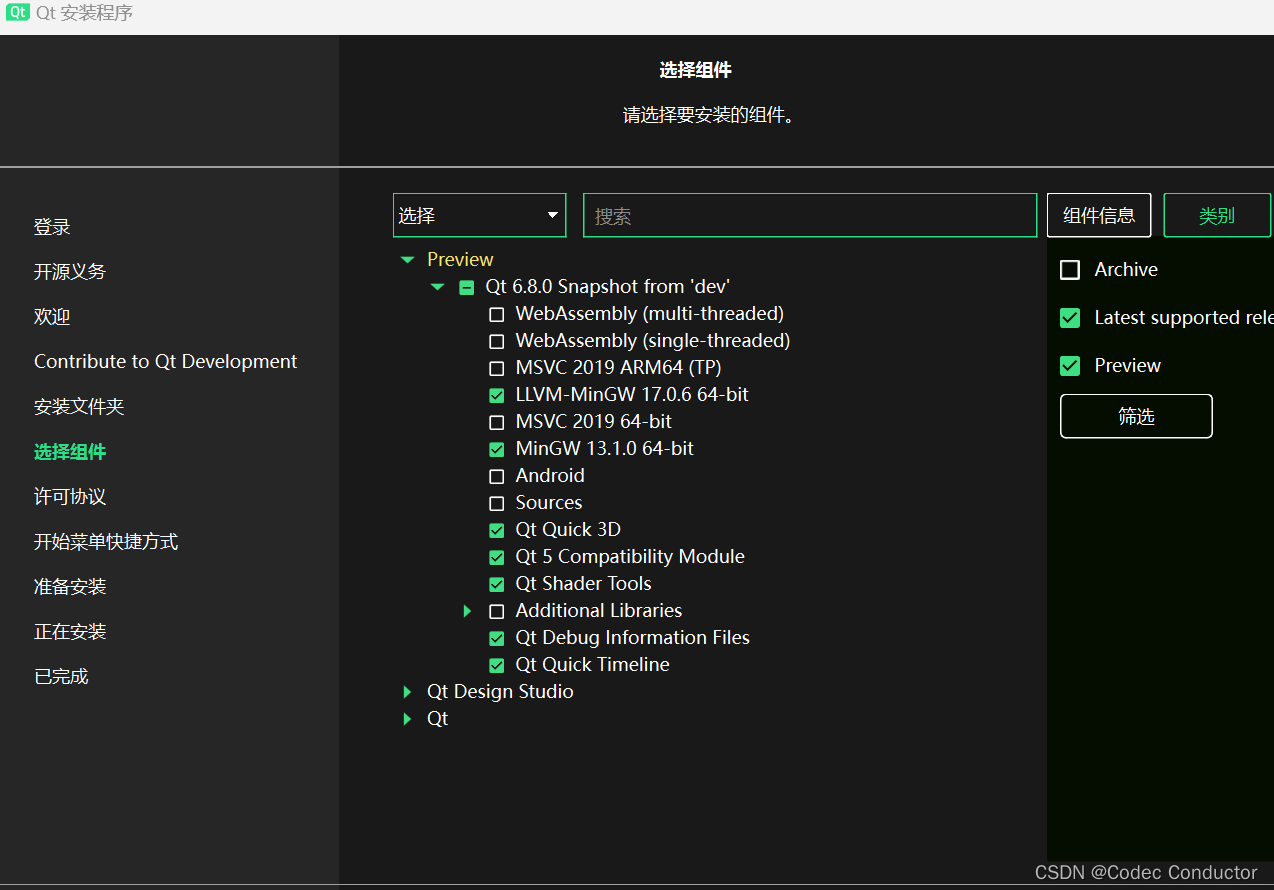This screenshot has width=1274, height=890.
Task: Go to the 开始菜单快捷方式 step
Action: [106, 542]
